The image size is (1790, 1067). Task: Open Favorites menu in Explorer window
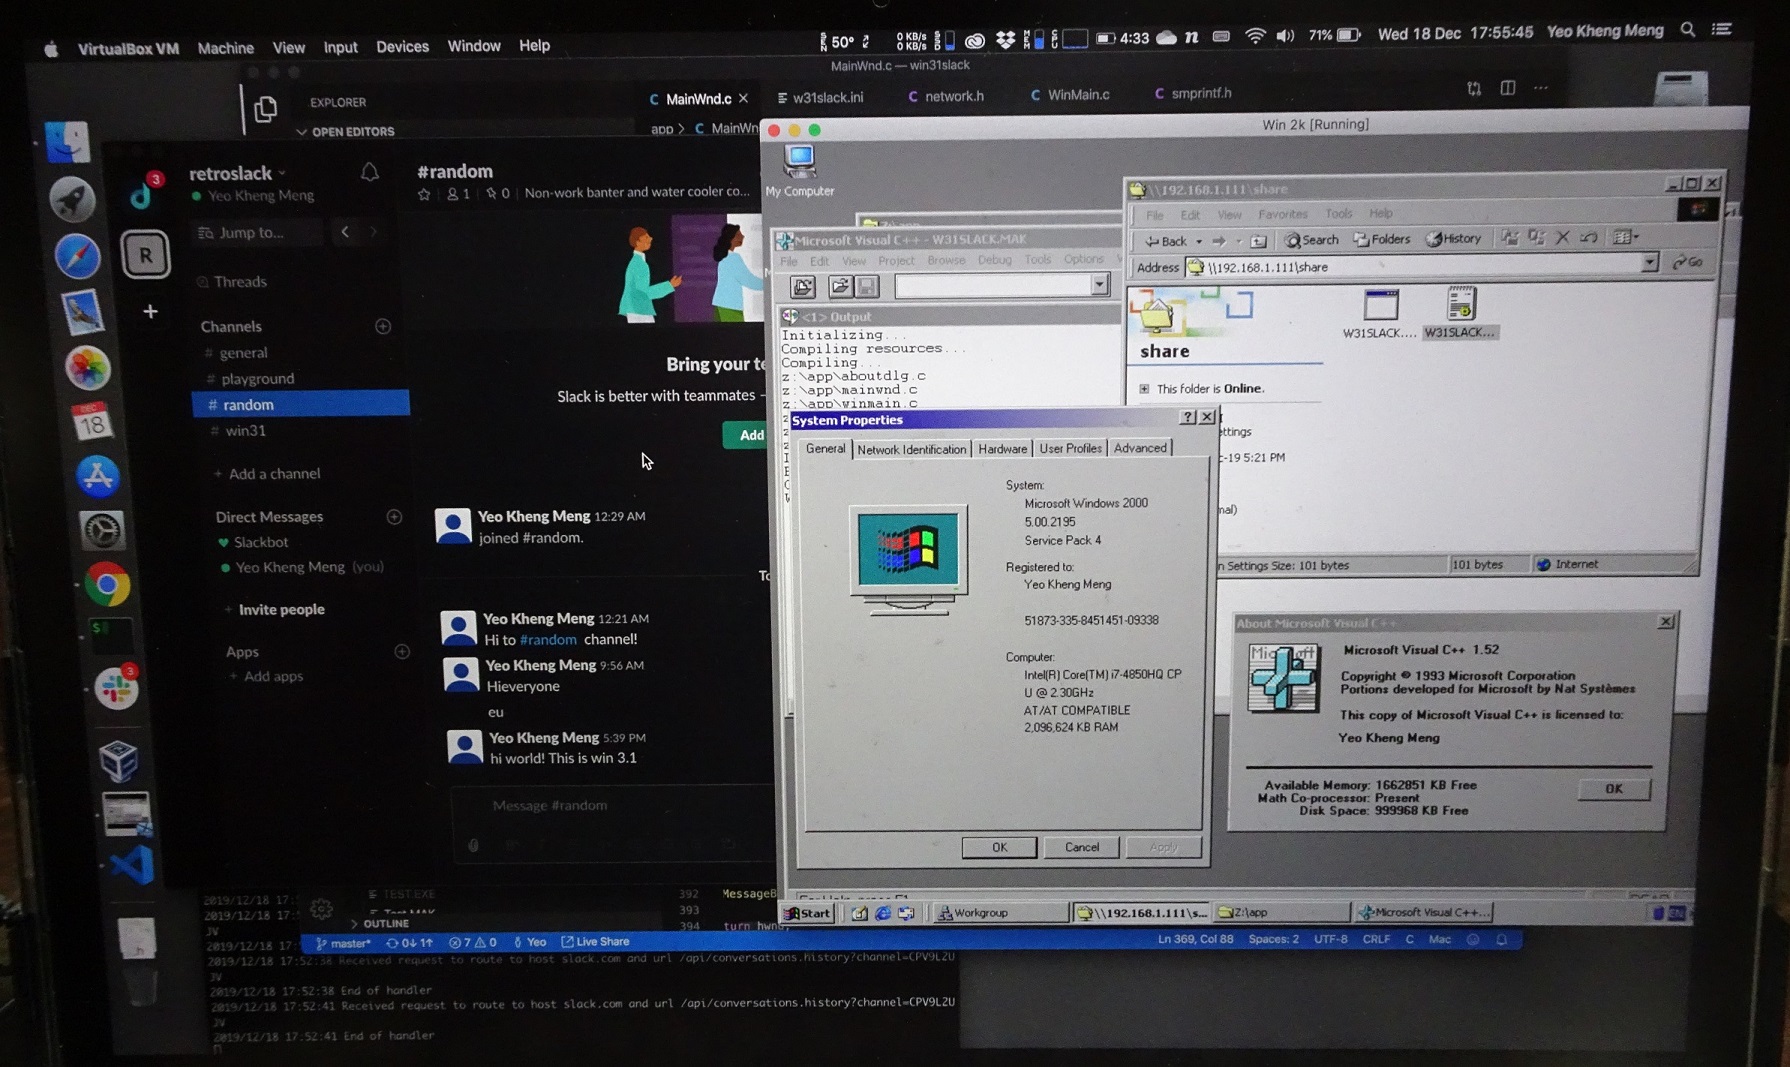tap(1282, 214)
